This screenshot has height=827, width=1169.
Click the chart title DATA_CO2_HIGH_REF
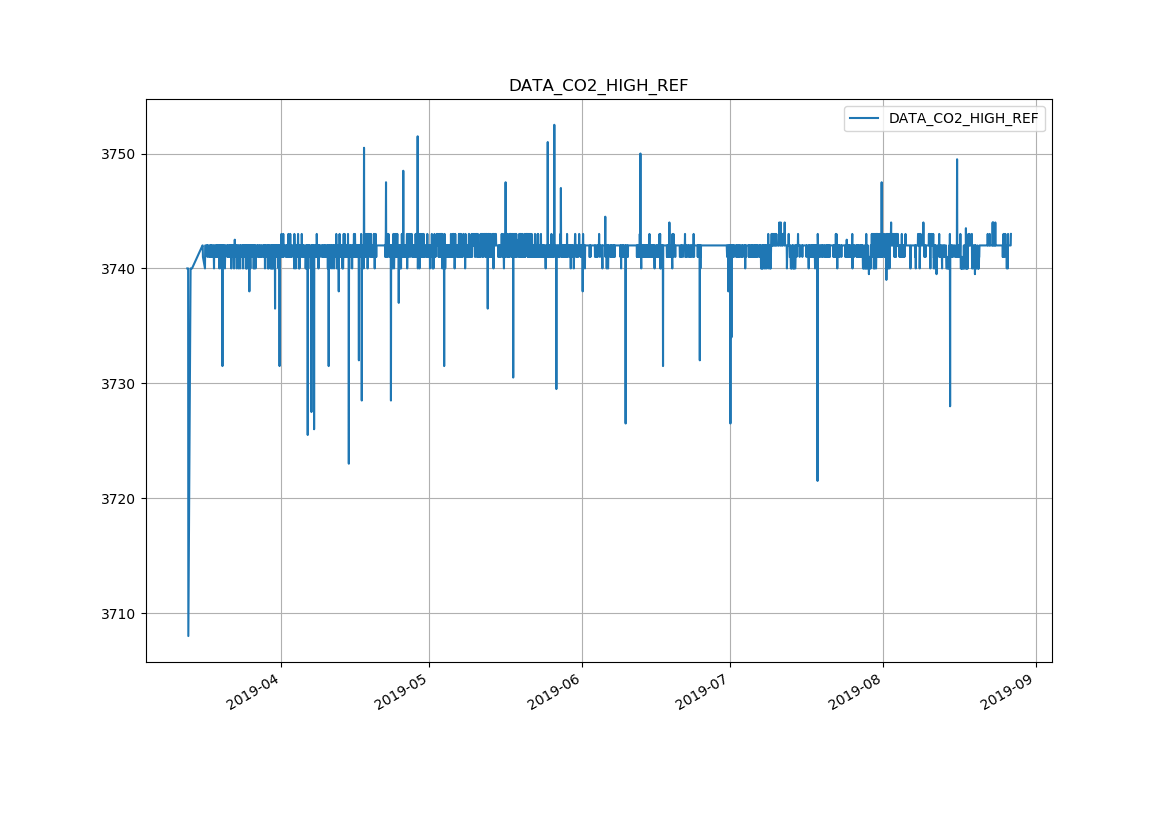[598, 86]
